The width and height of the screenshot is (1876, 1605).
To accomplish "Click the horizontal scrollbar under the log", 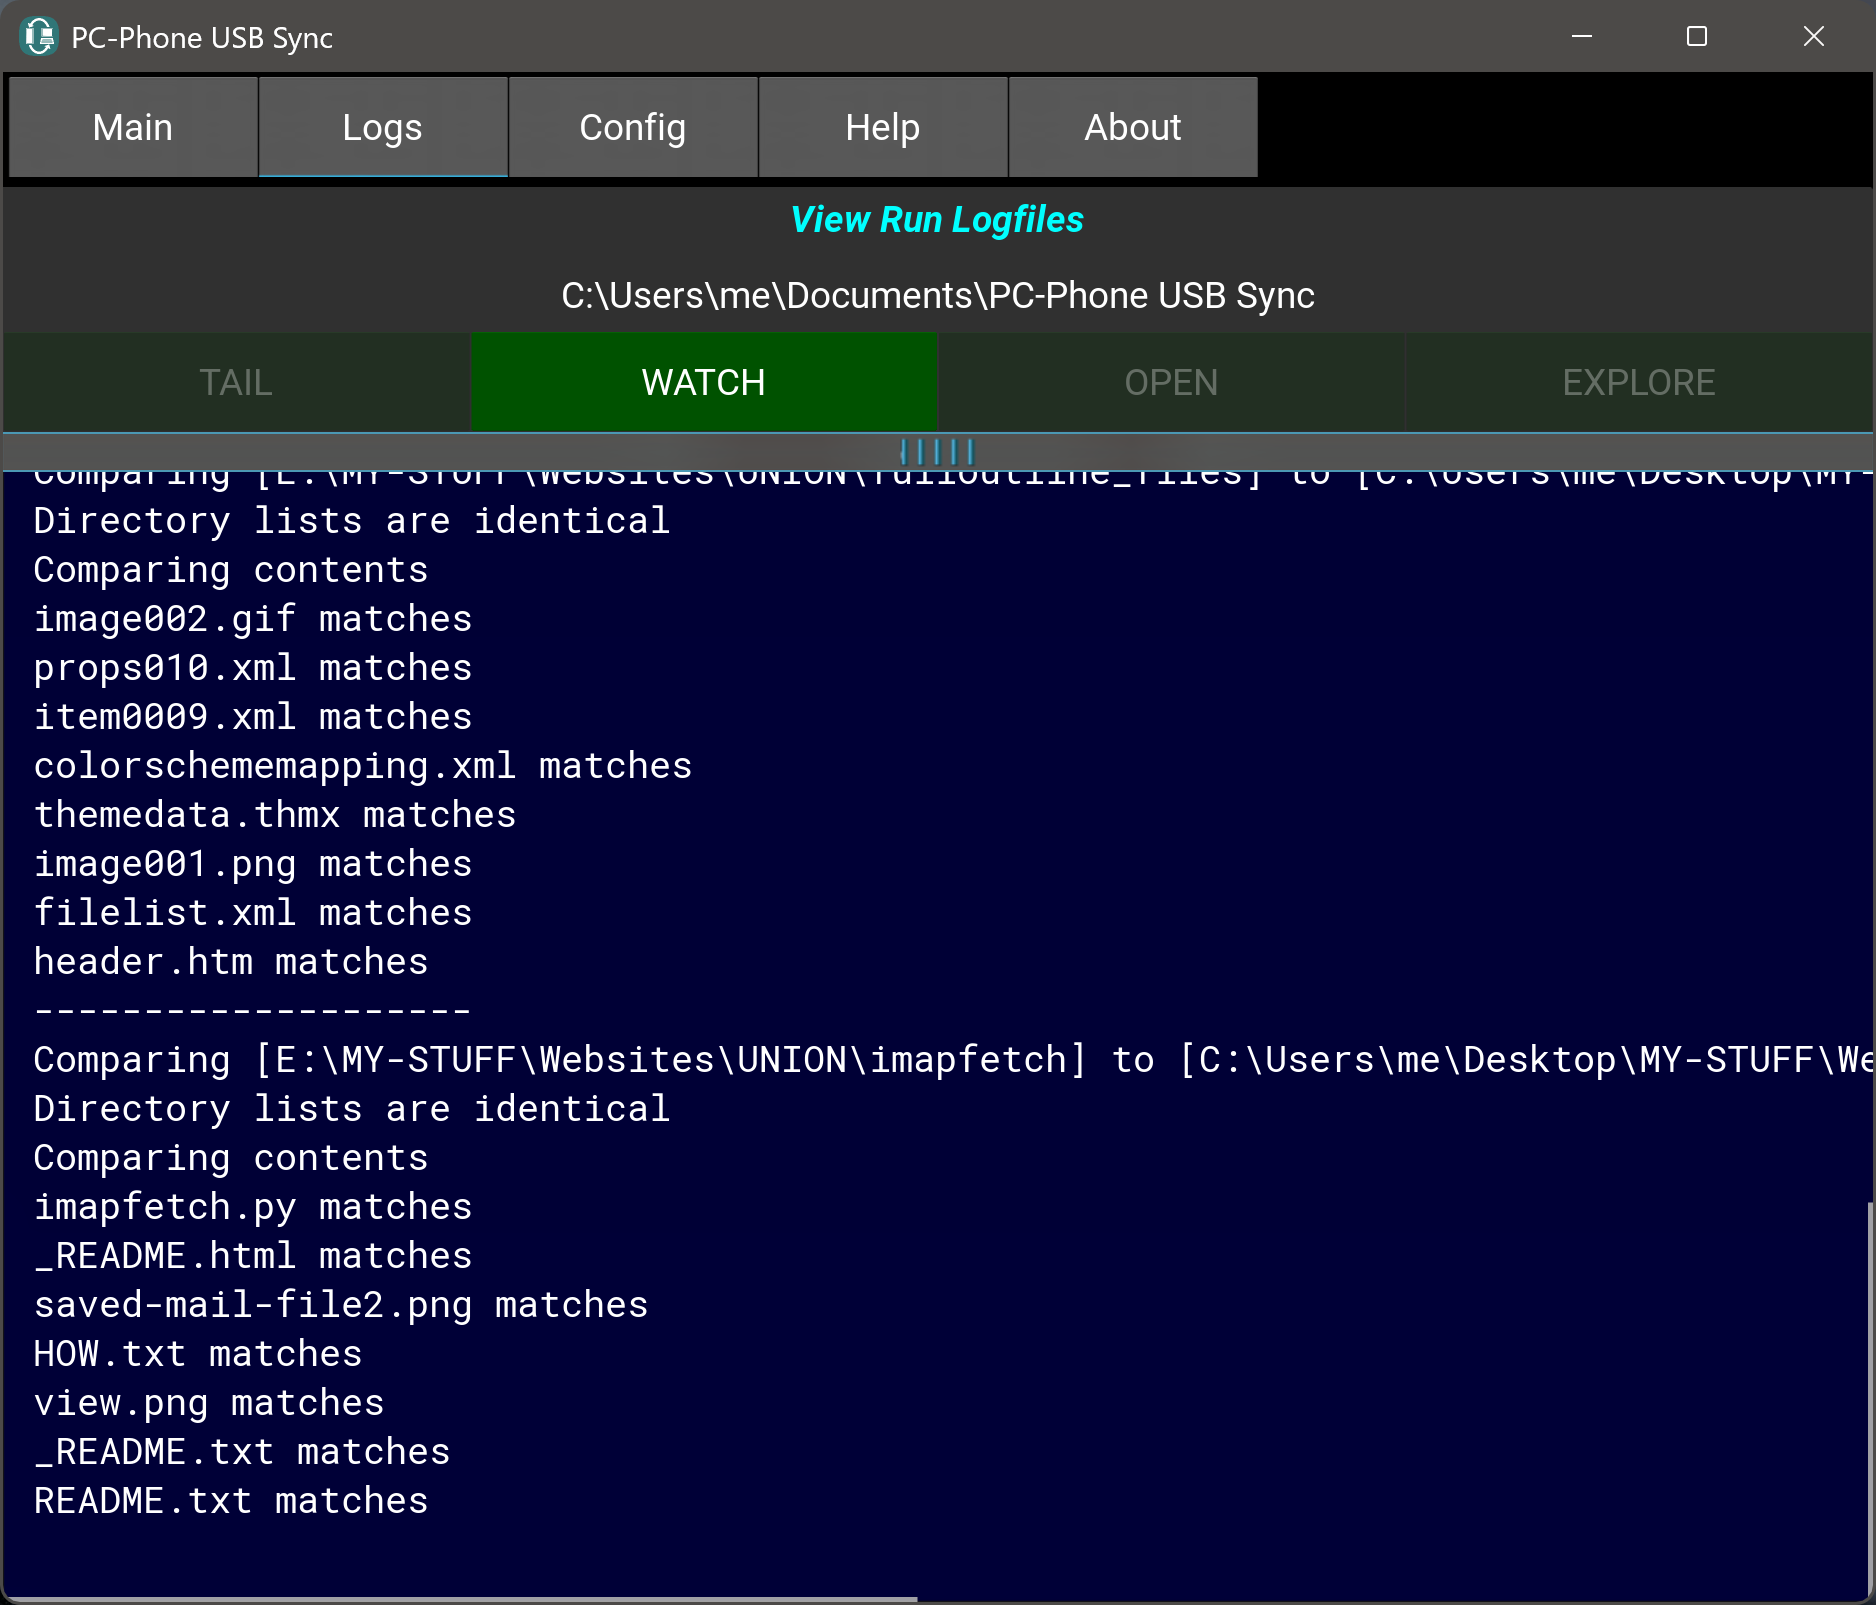I will [x=460, y=1599].
